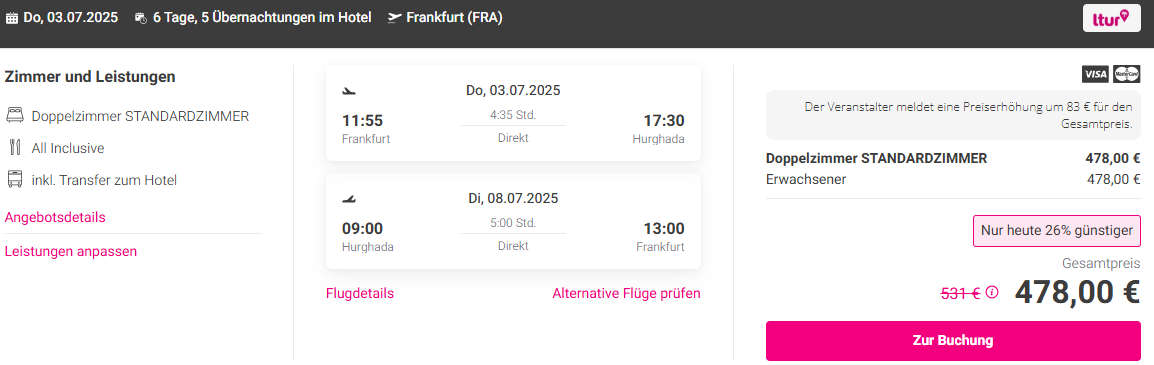Select the return flight card Hurghada to Frankfurt
Screen dimensions: 1154x365
pyautogui.click(x=513, y=222)
